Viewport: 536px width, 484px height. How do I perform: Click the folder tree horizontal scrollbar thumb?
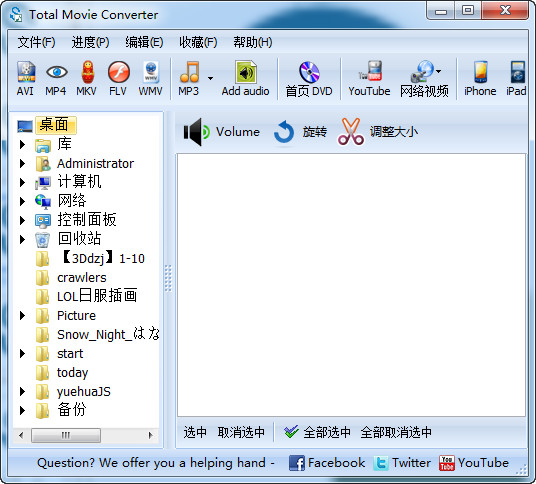click(66, 435)
